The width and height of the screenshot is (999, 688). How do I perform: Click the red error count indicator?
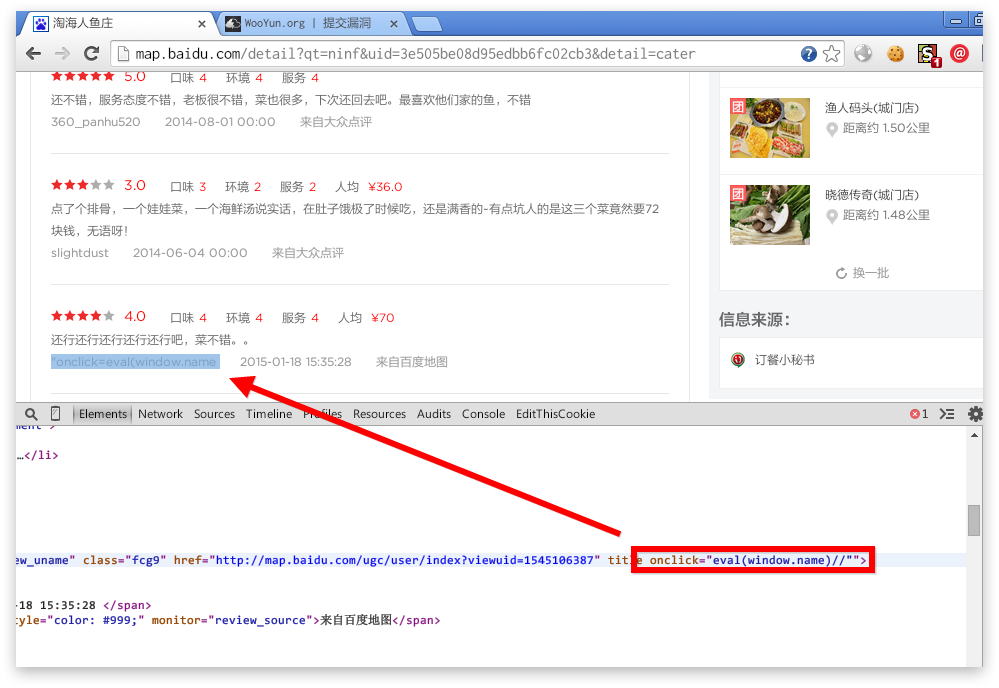pos(919,414)
